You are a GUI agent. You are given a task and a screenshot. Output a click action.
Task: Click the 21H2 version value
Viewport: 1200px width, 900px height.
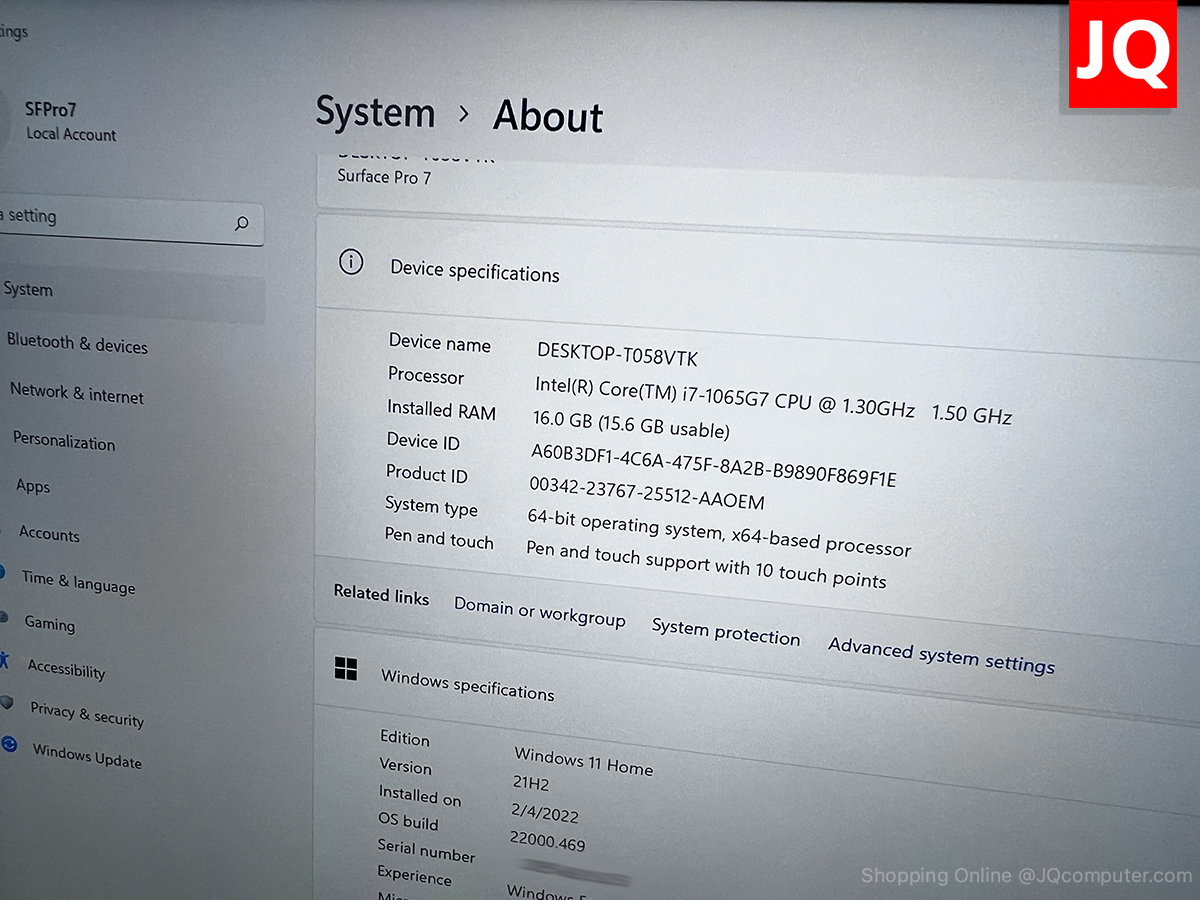tap(531, 784)
